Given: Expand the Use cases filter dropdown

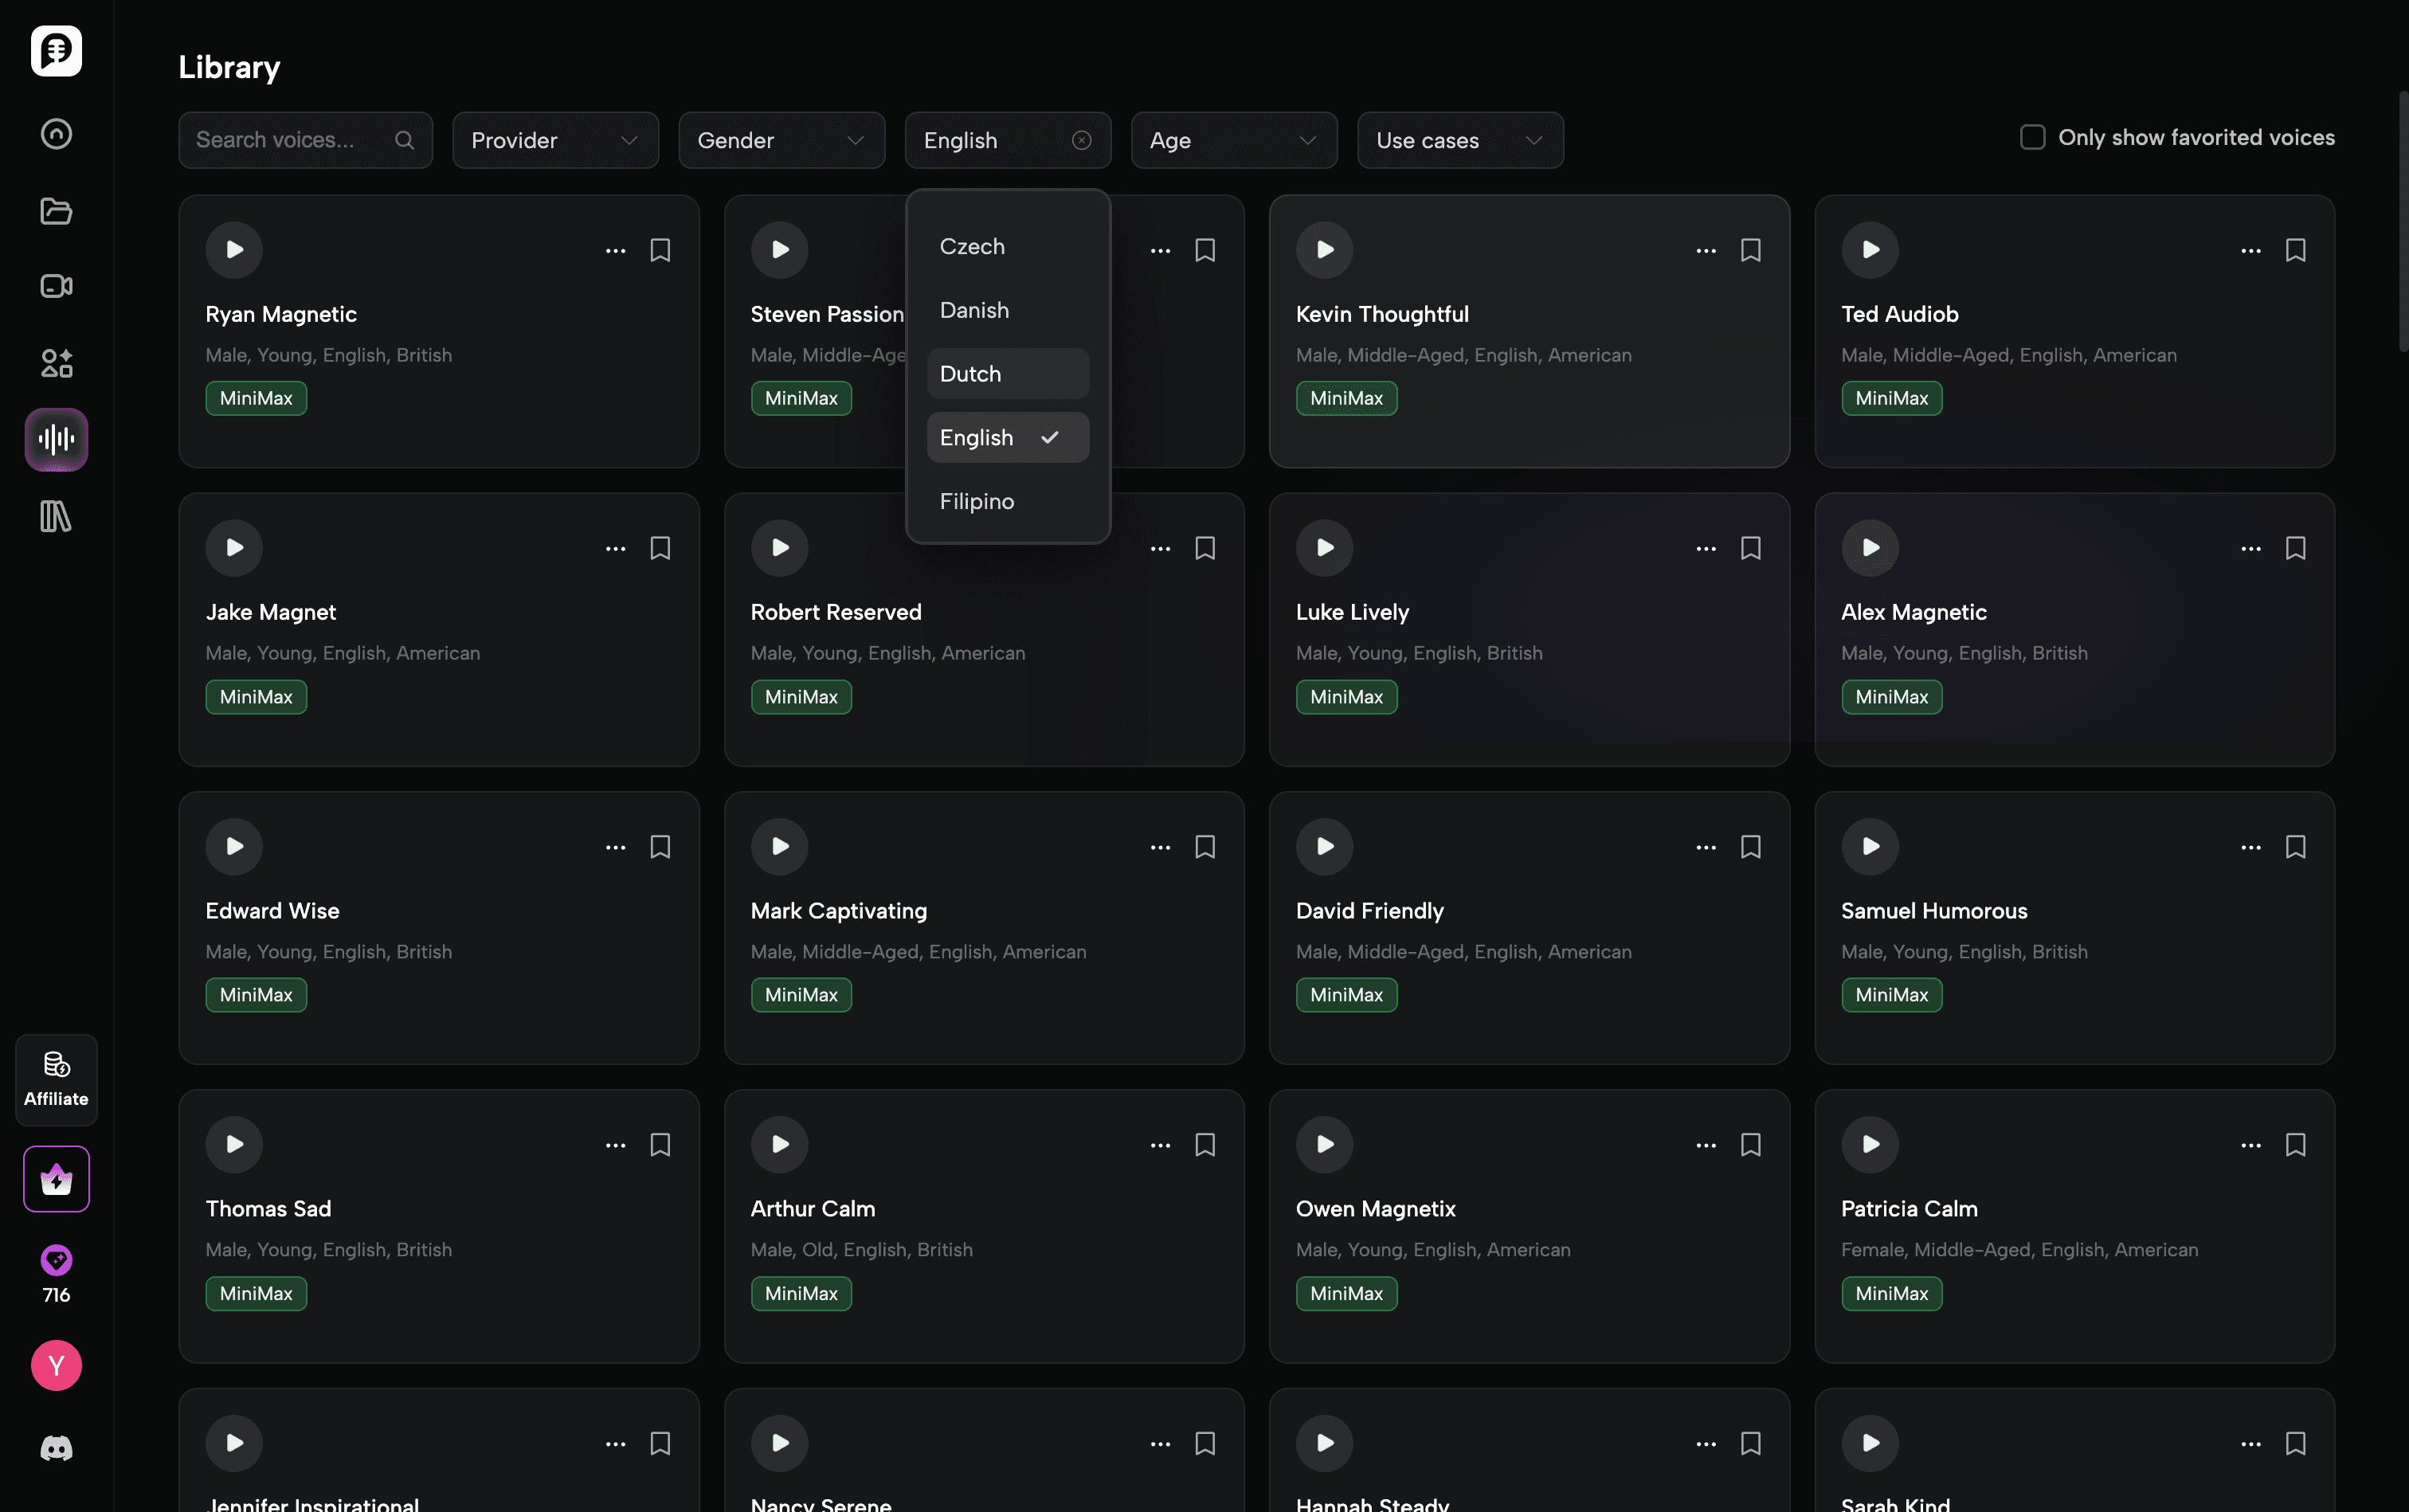Looking at the screenshot, I should [x=1460, y=140].
